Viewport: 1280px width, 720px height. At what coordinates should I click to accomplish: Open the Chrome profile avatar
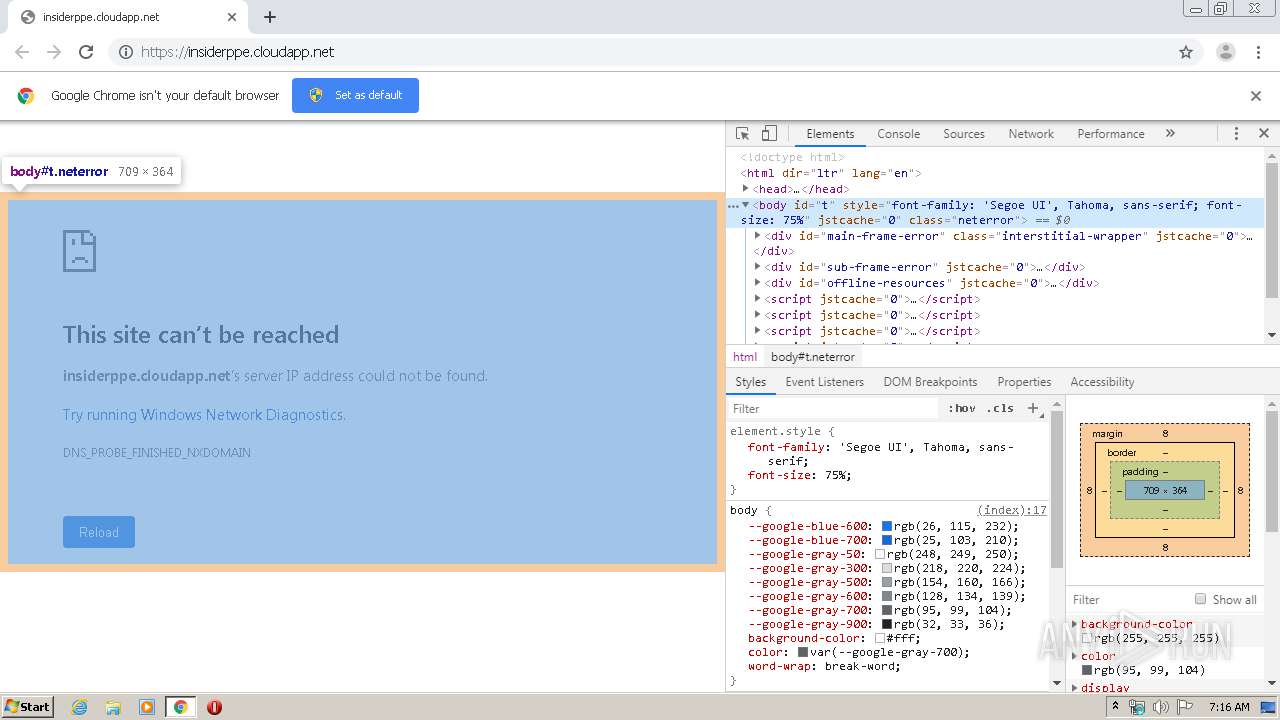[x=1225, y=52]
